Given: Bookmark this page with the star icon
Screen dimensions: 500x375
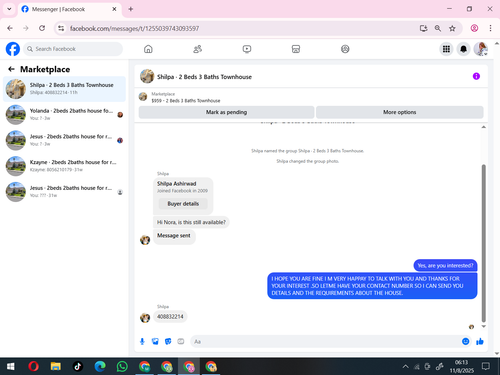Looking at the screenshot, I should click(452, 28).
